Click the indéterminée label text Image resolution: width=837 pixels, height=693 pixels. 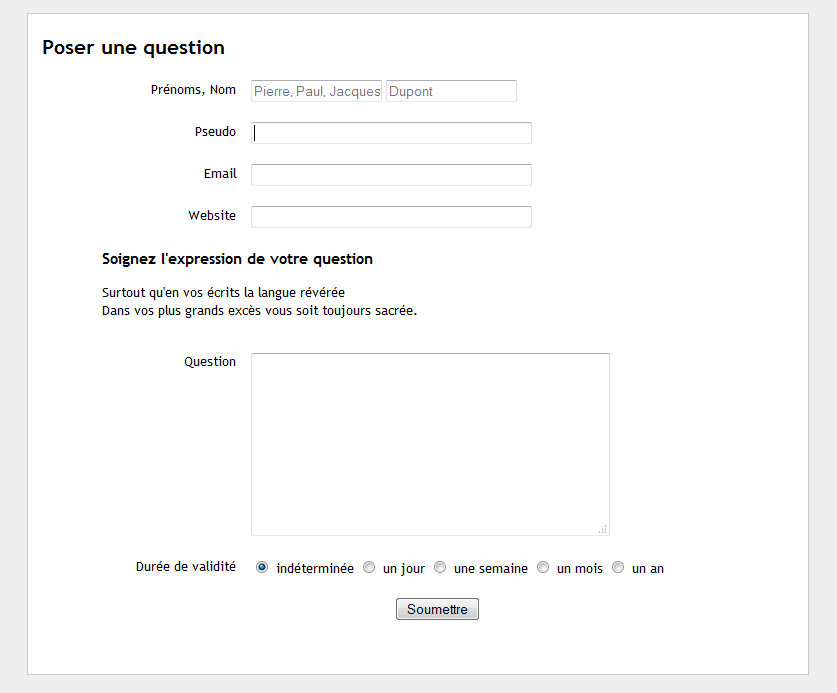(315, 569)
